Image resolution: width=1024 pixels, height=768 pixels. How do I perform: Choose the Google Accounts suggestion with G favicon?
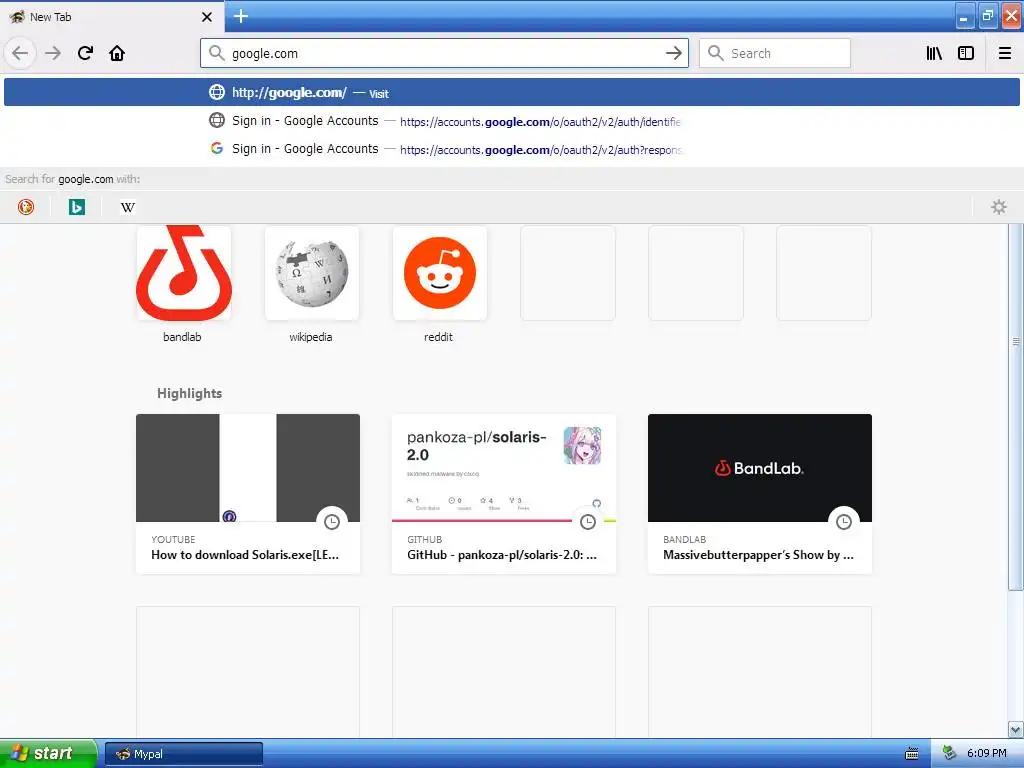click(511, 149)
